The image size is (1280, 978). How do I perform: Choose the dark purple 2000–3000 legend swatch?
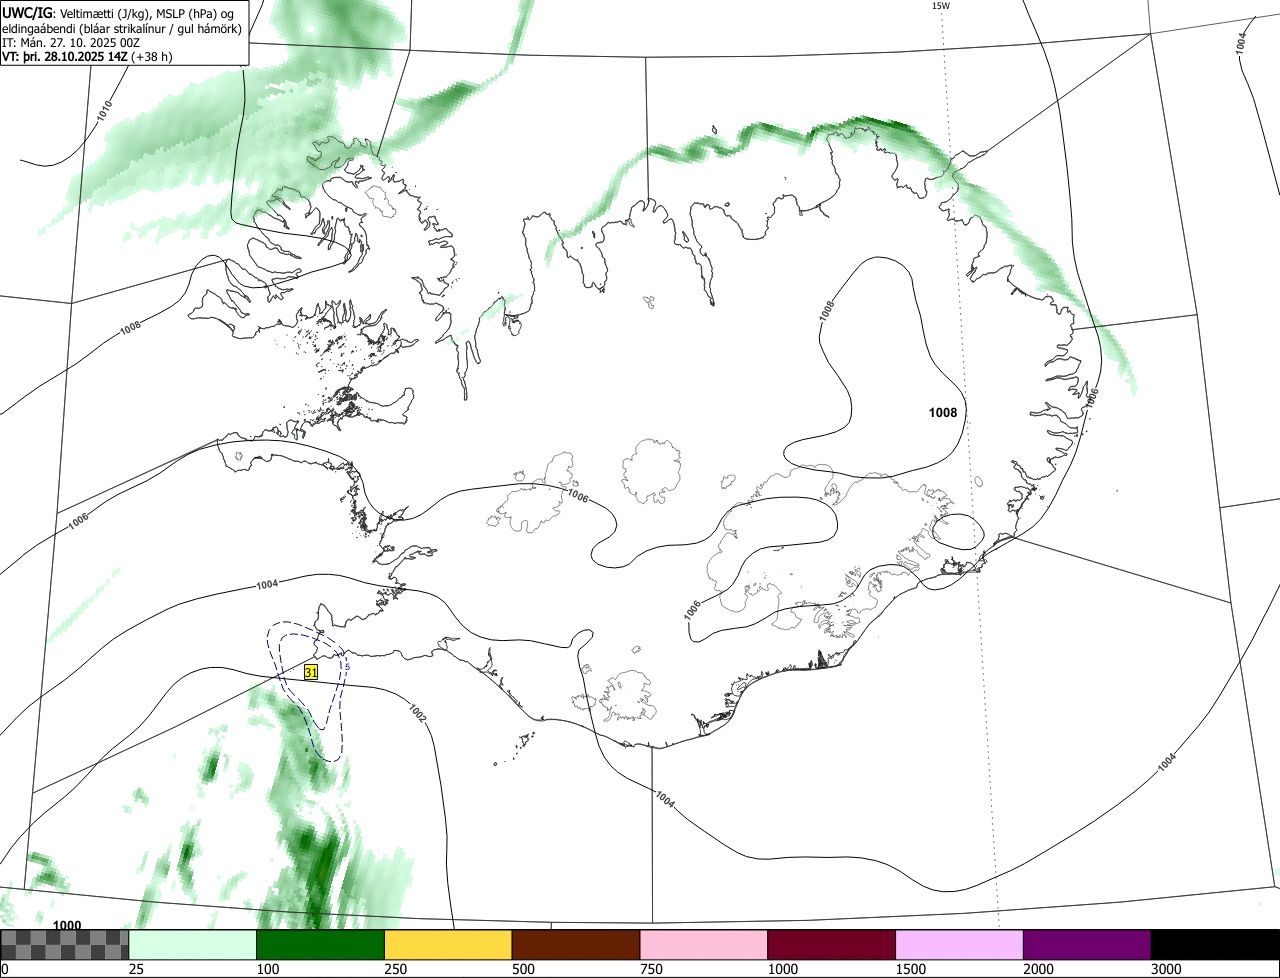pyautogui.click(x=1087, y=945)
